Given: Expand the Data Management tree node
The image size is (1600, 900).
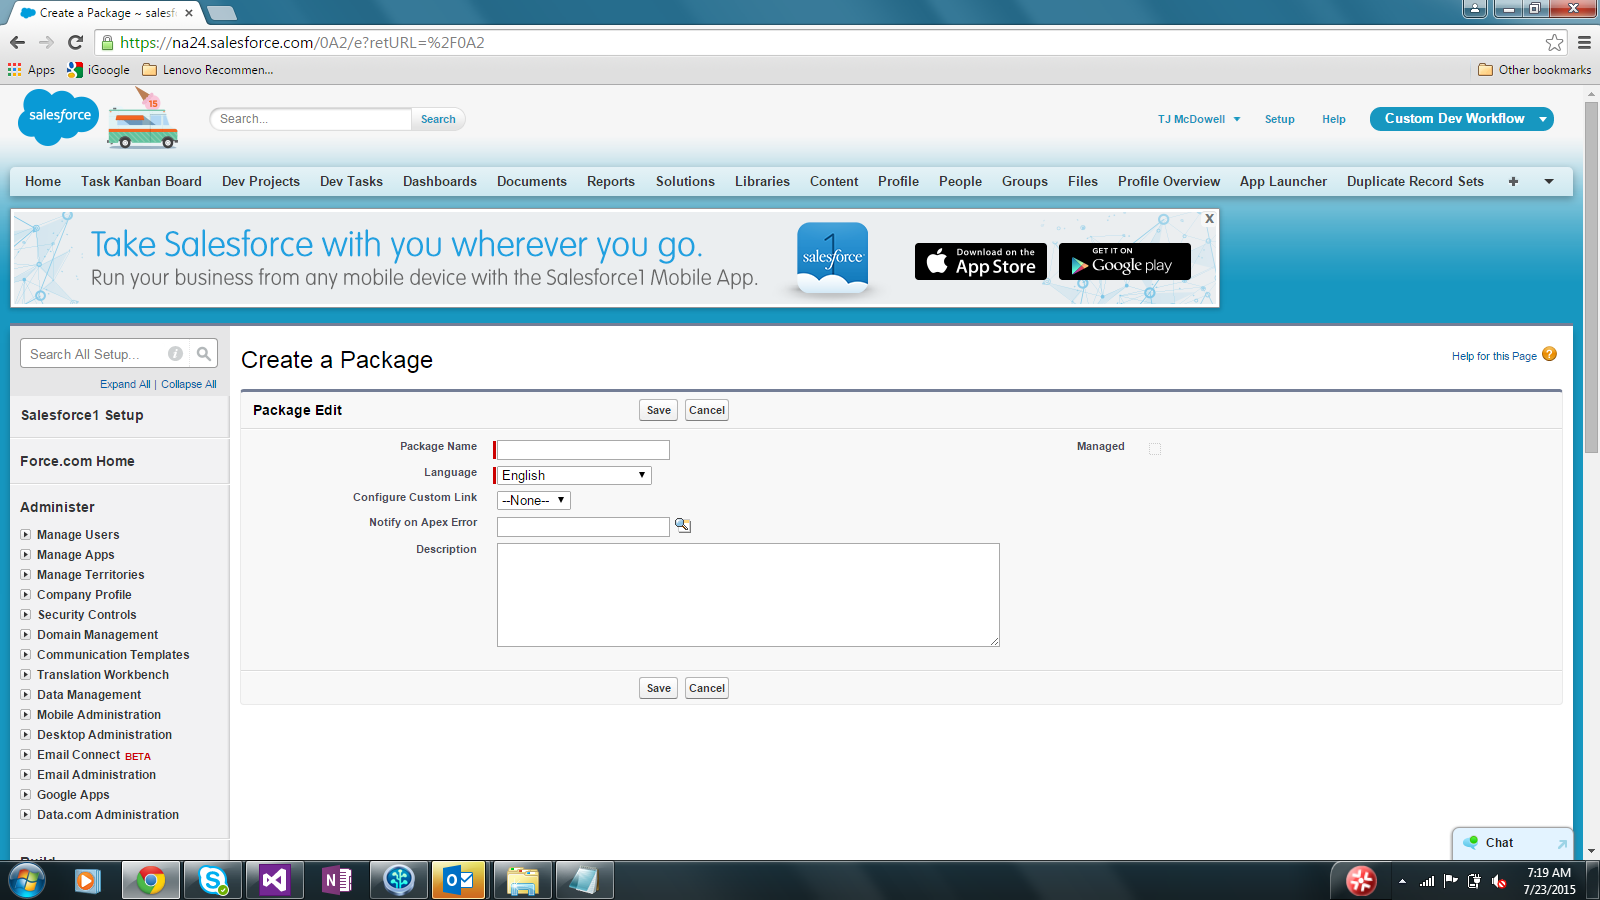Looking at the screenshot, I should point(26,695).
